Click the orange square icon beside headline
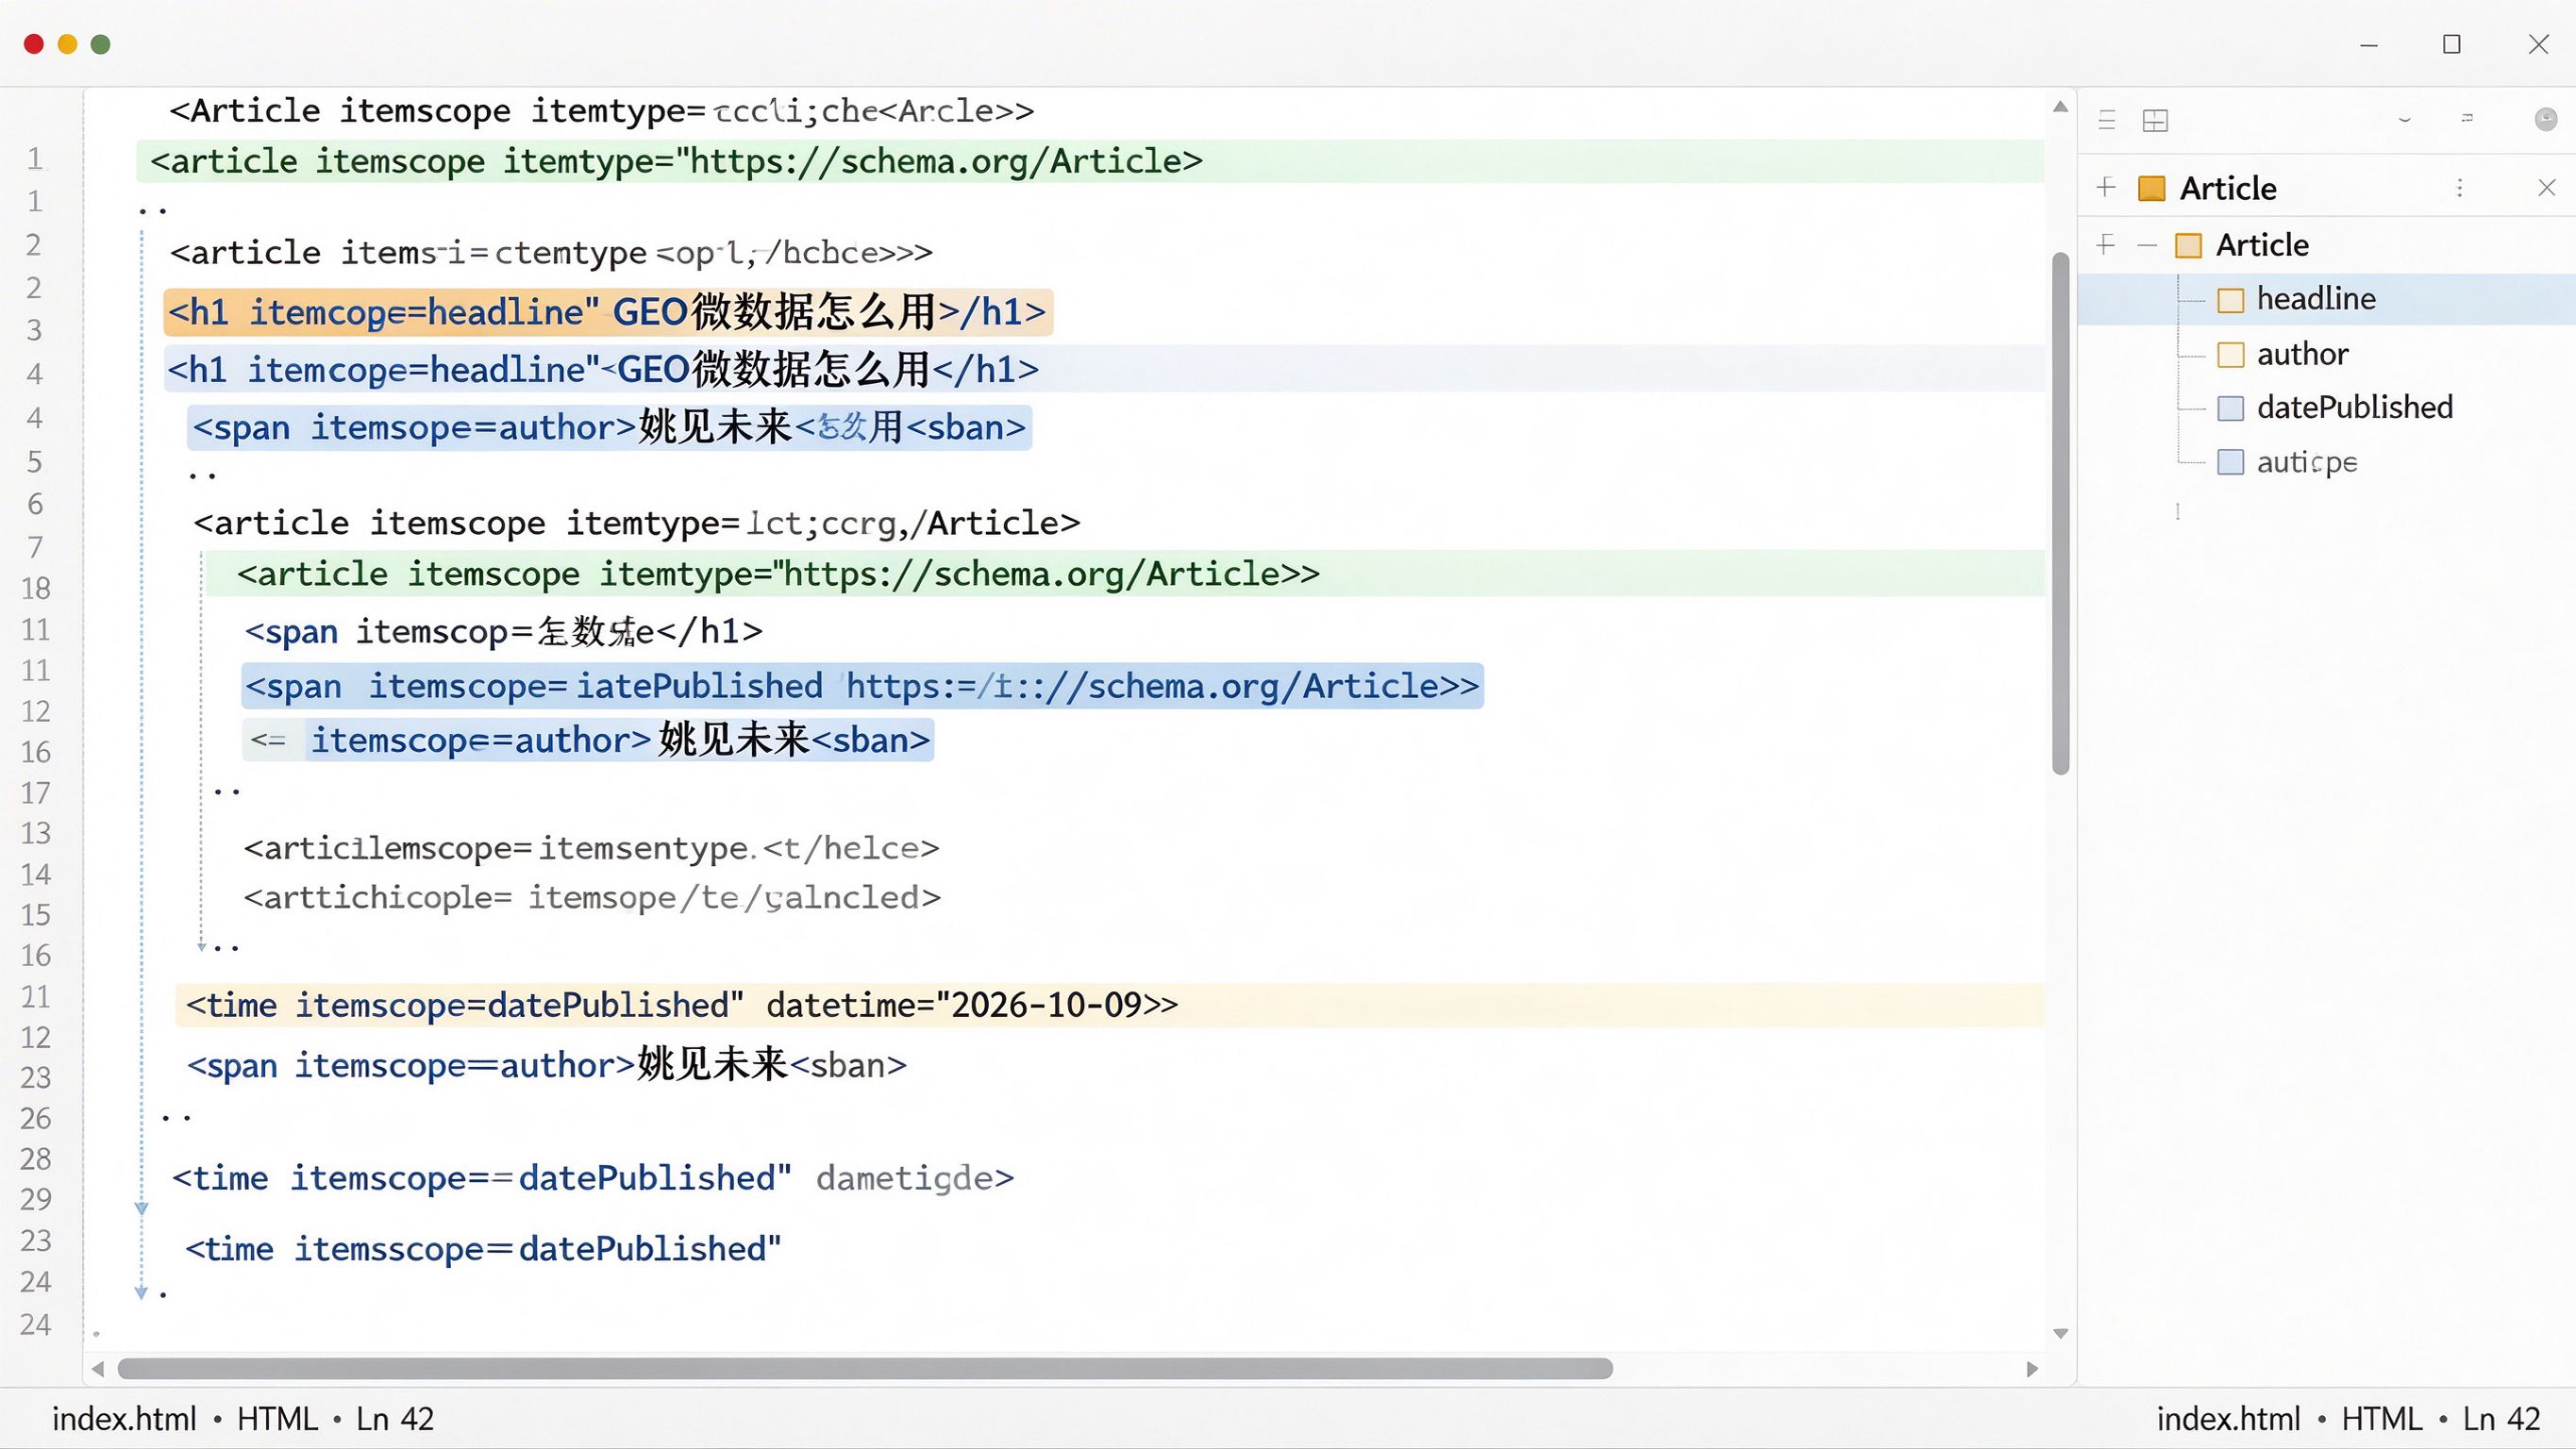The width and height of the screenshot is (2576, 1449). (2230, 300)
